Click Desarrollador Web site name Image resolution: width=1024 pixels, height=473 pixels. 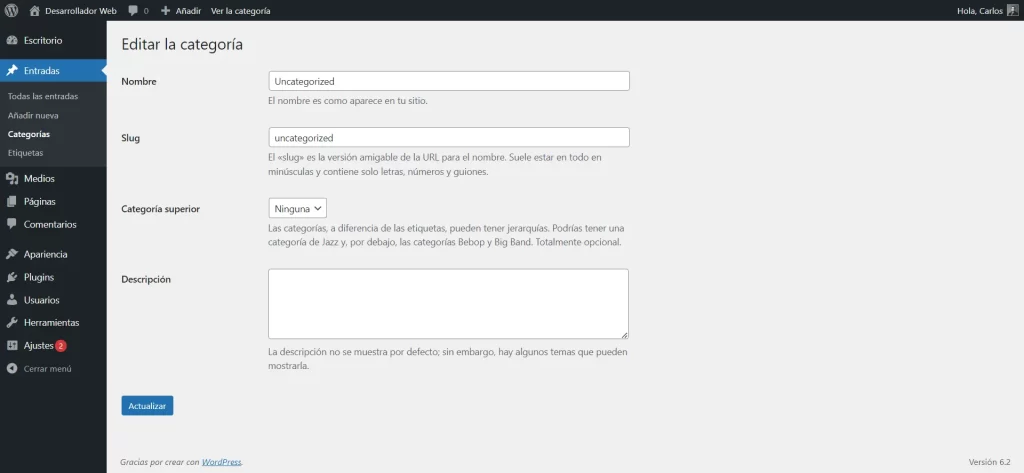click(81, 11)
